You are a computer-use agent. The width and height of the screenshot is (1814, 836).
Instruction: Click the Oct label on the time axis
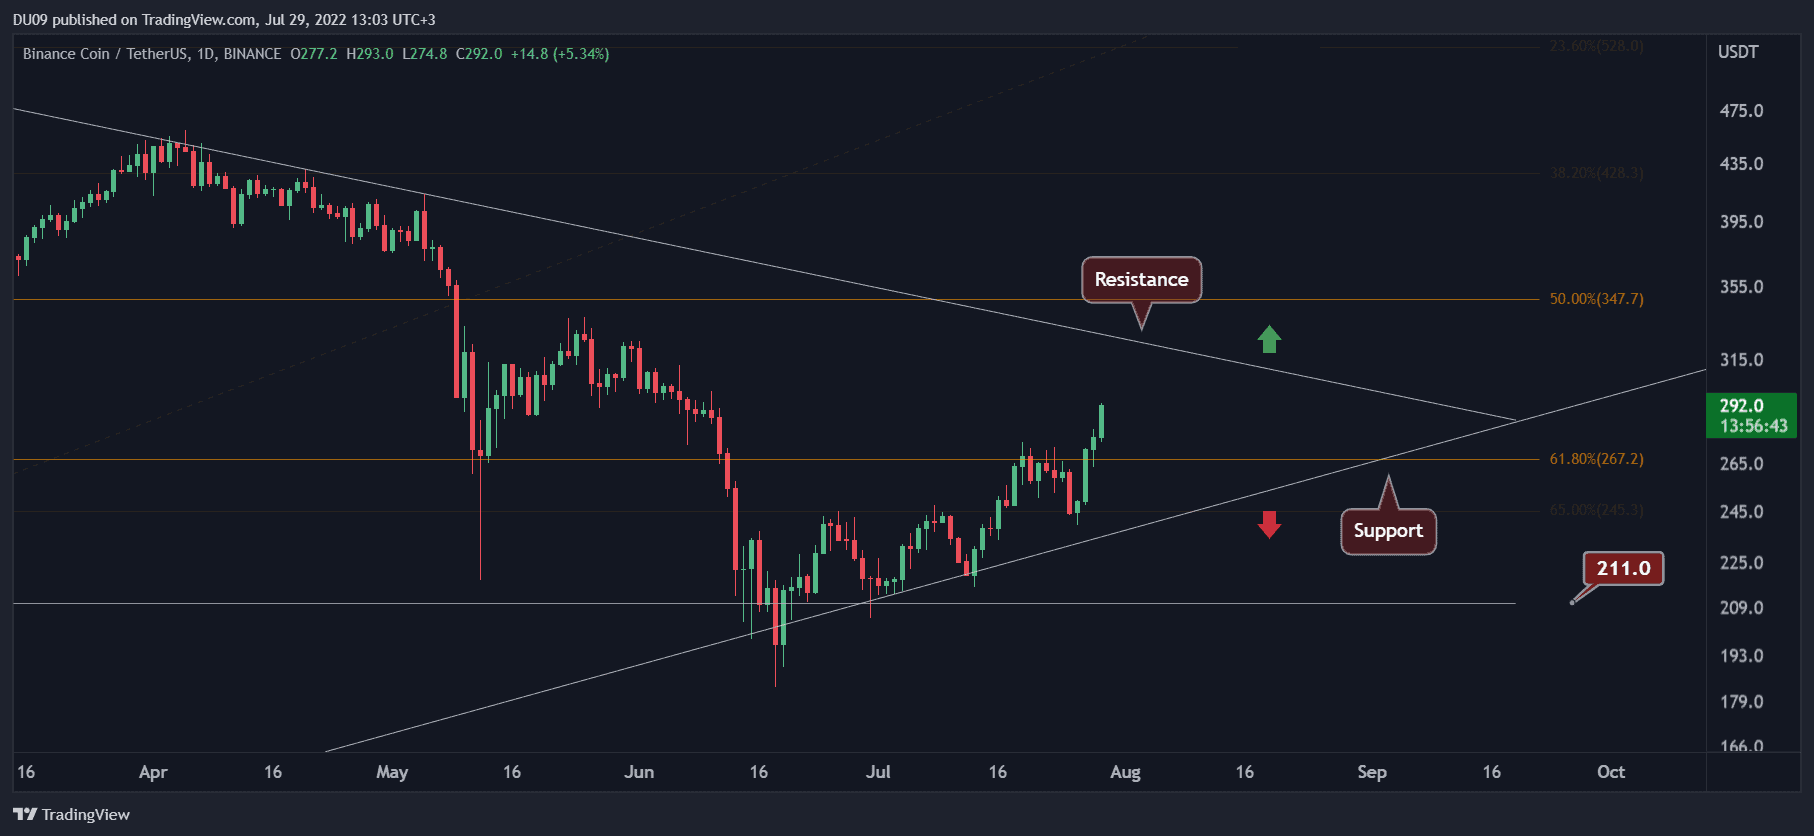point(1611,772)
